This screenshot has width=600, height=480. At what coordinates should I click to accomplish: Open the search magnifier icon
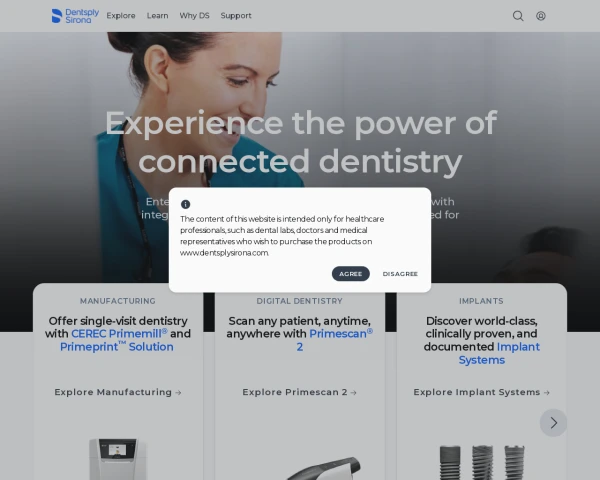click(518, 16)
